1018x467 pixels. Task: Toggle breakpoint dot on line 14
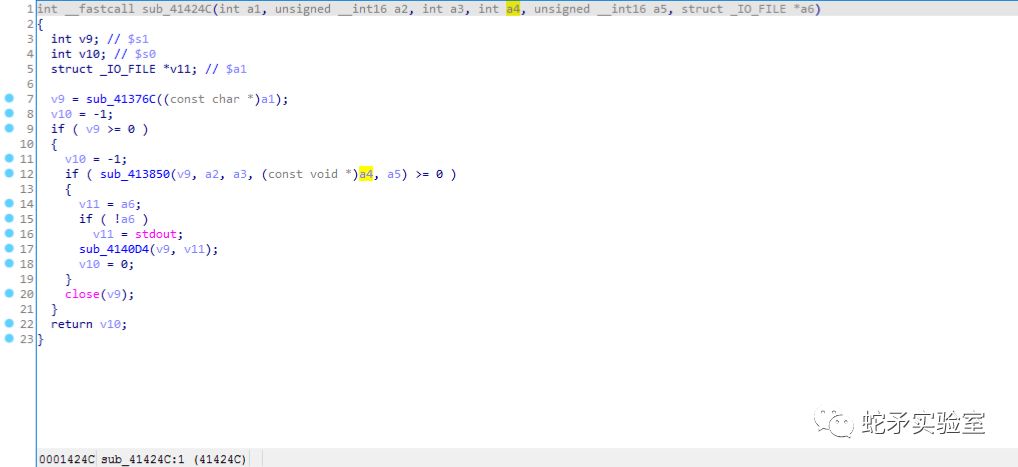(9, 203)
